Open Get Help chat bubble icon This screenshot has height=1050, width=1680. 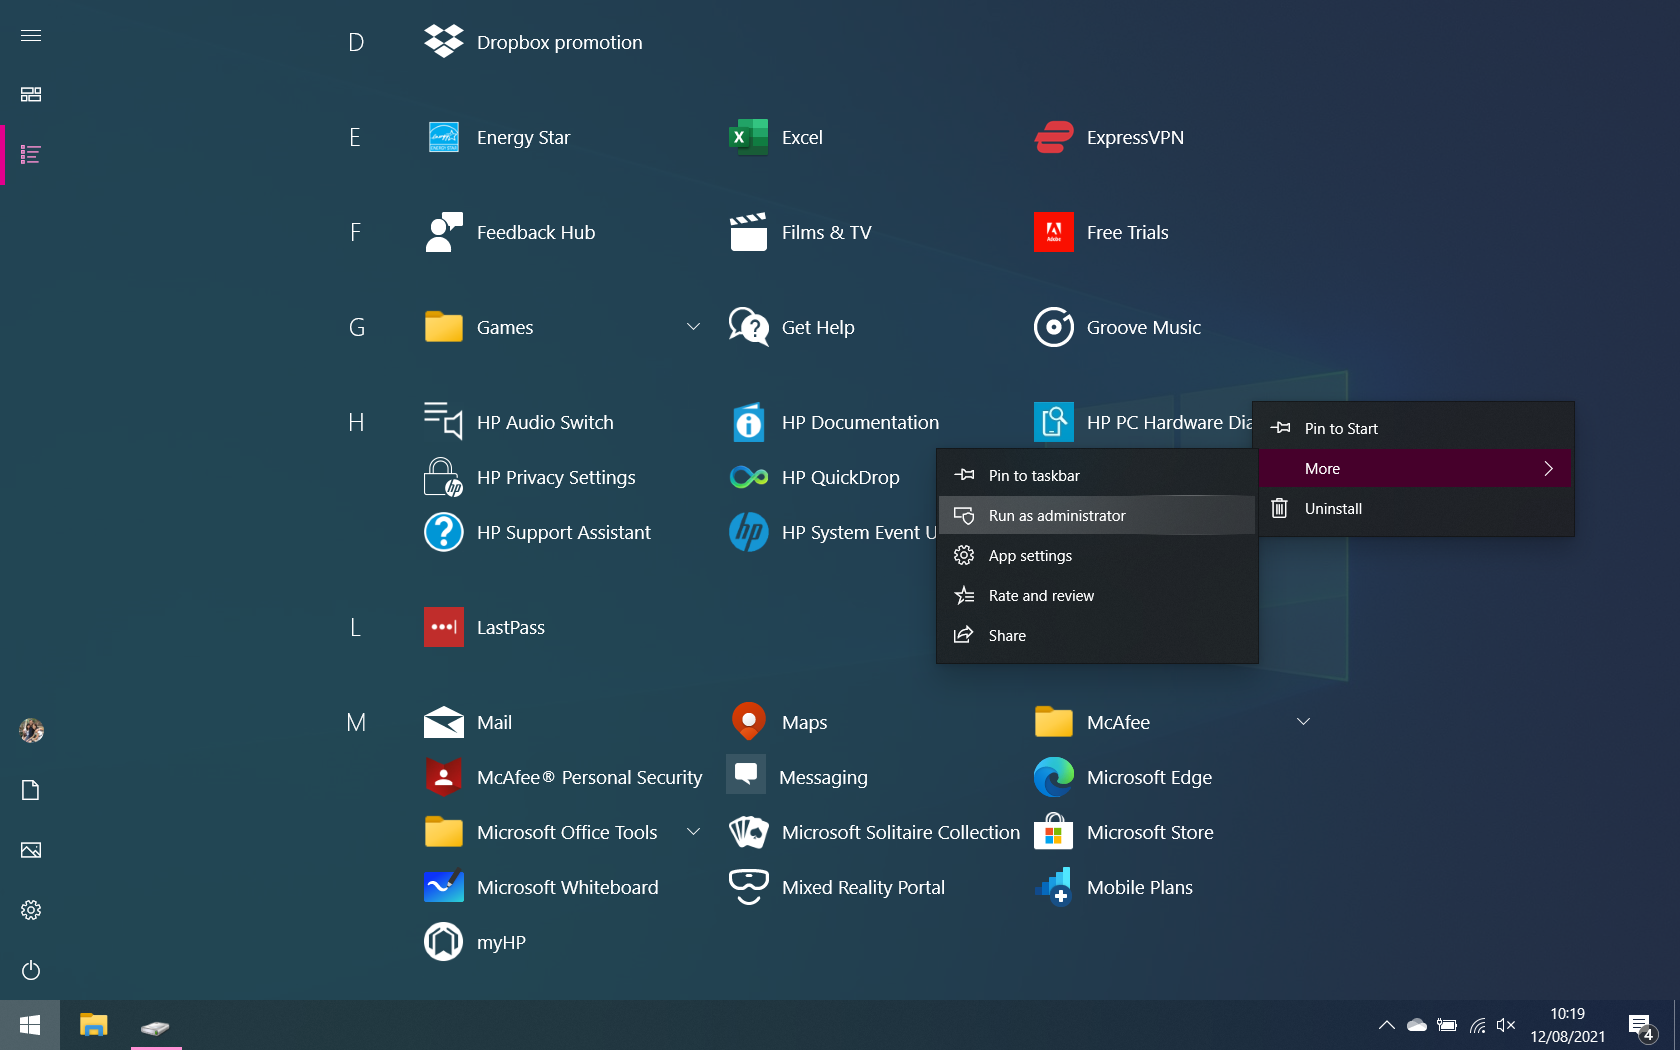point(748,327)
